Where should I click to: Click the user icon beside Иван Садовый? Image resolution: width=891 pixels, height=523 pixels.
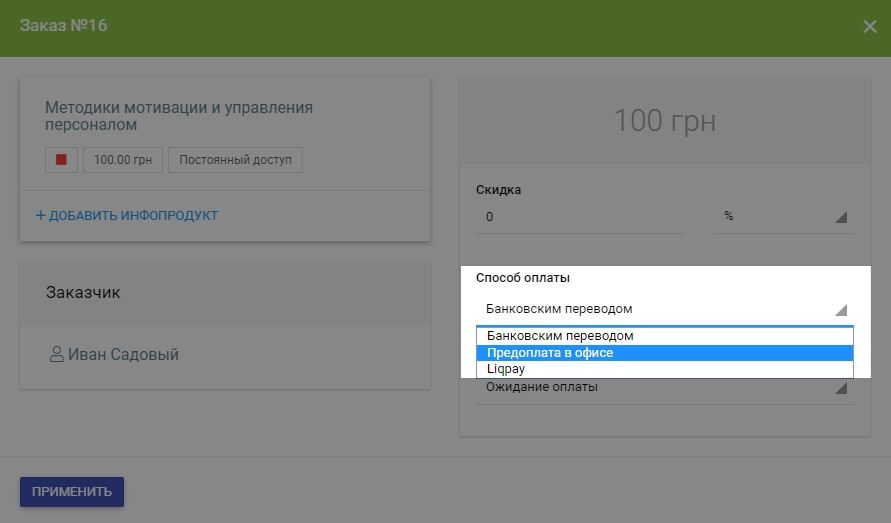56,354
